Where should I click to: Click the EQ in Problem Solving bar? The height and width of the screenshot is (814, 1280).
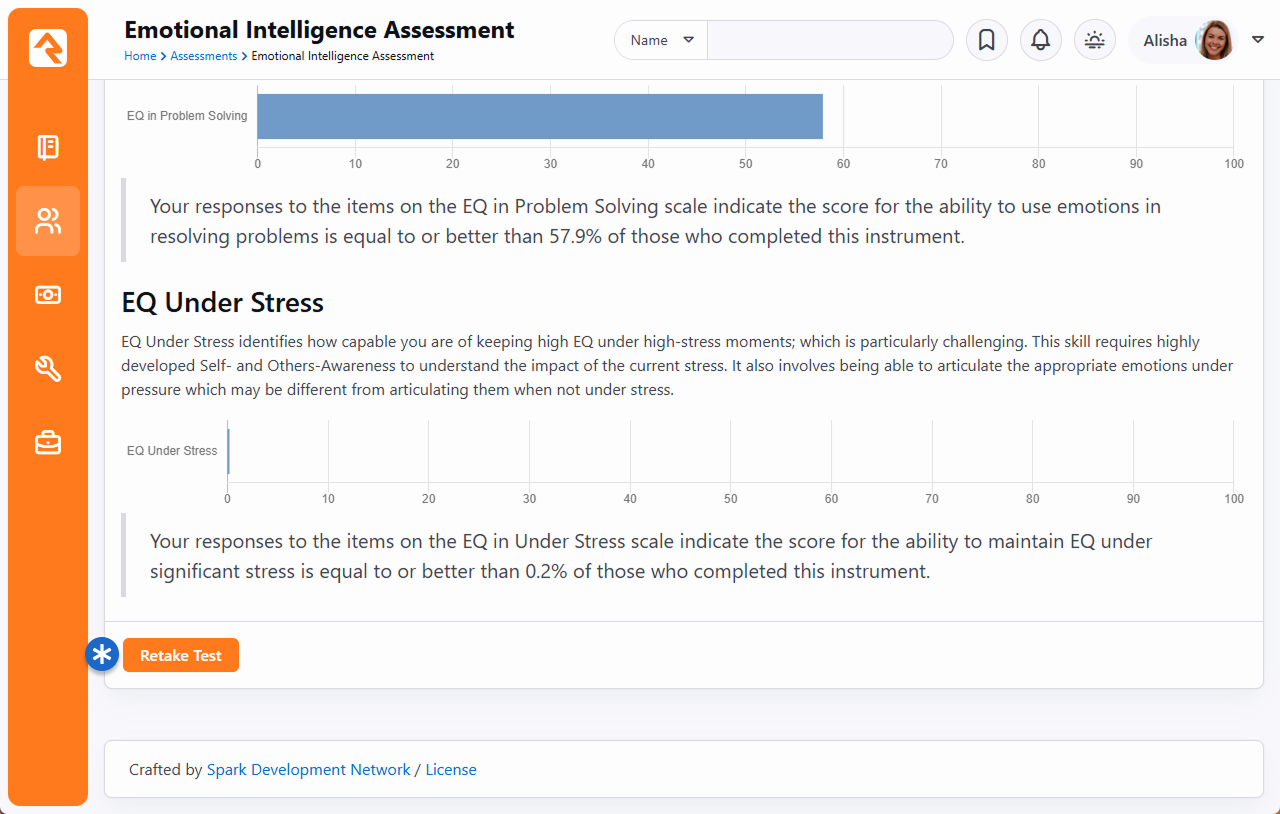(x=540, y=116)
